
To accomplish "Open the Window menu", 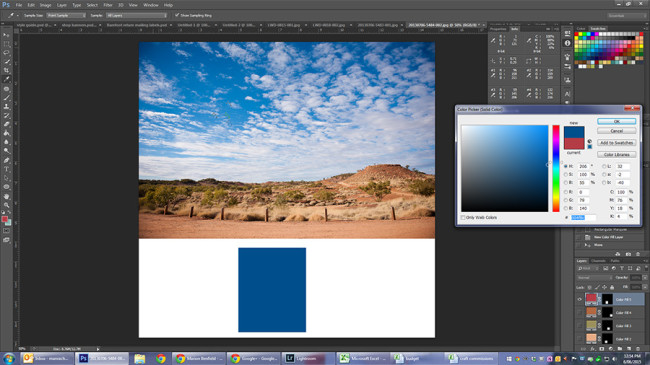I will tap(150, 5).
